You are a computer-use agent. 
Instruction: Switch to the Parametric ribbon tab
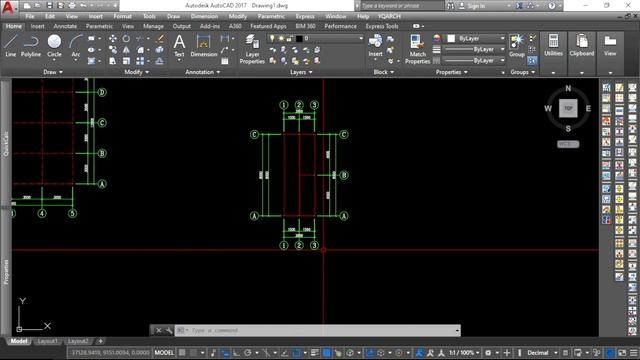point(99,26)
